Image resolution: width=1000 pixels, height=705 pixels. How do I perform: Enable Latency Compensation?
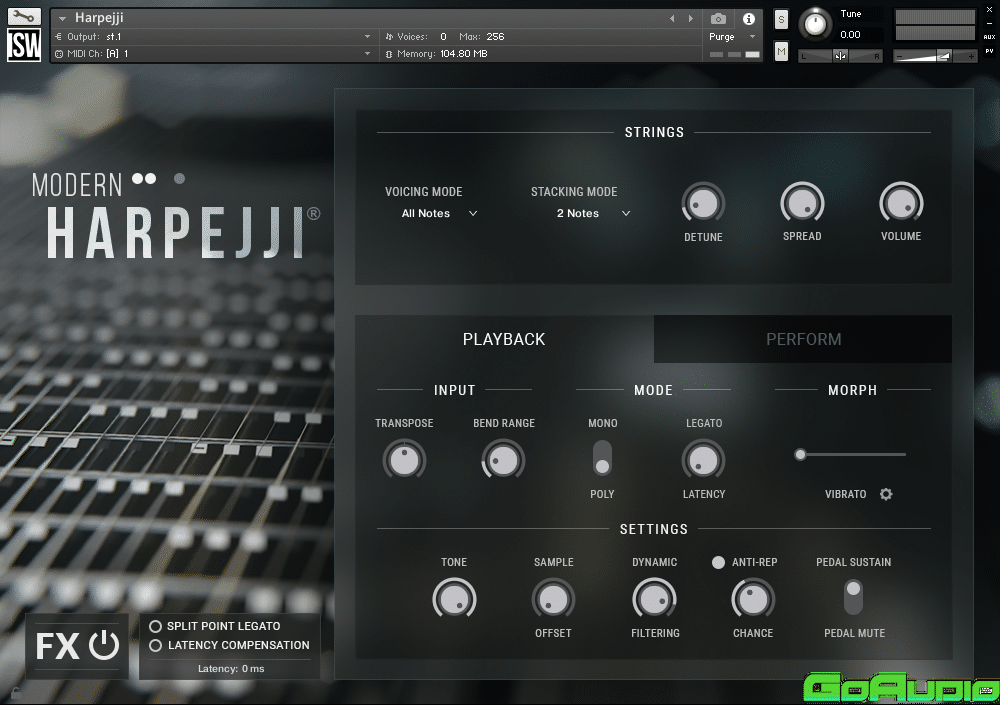pos(155,646)
